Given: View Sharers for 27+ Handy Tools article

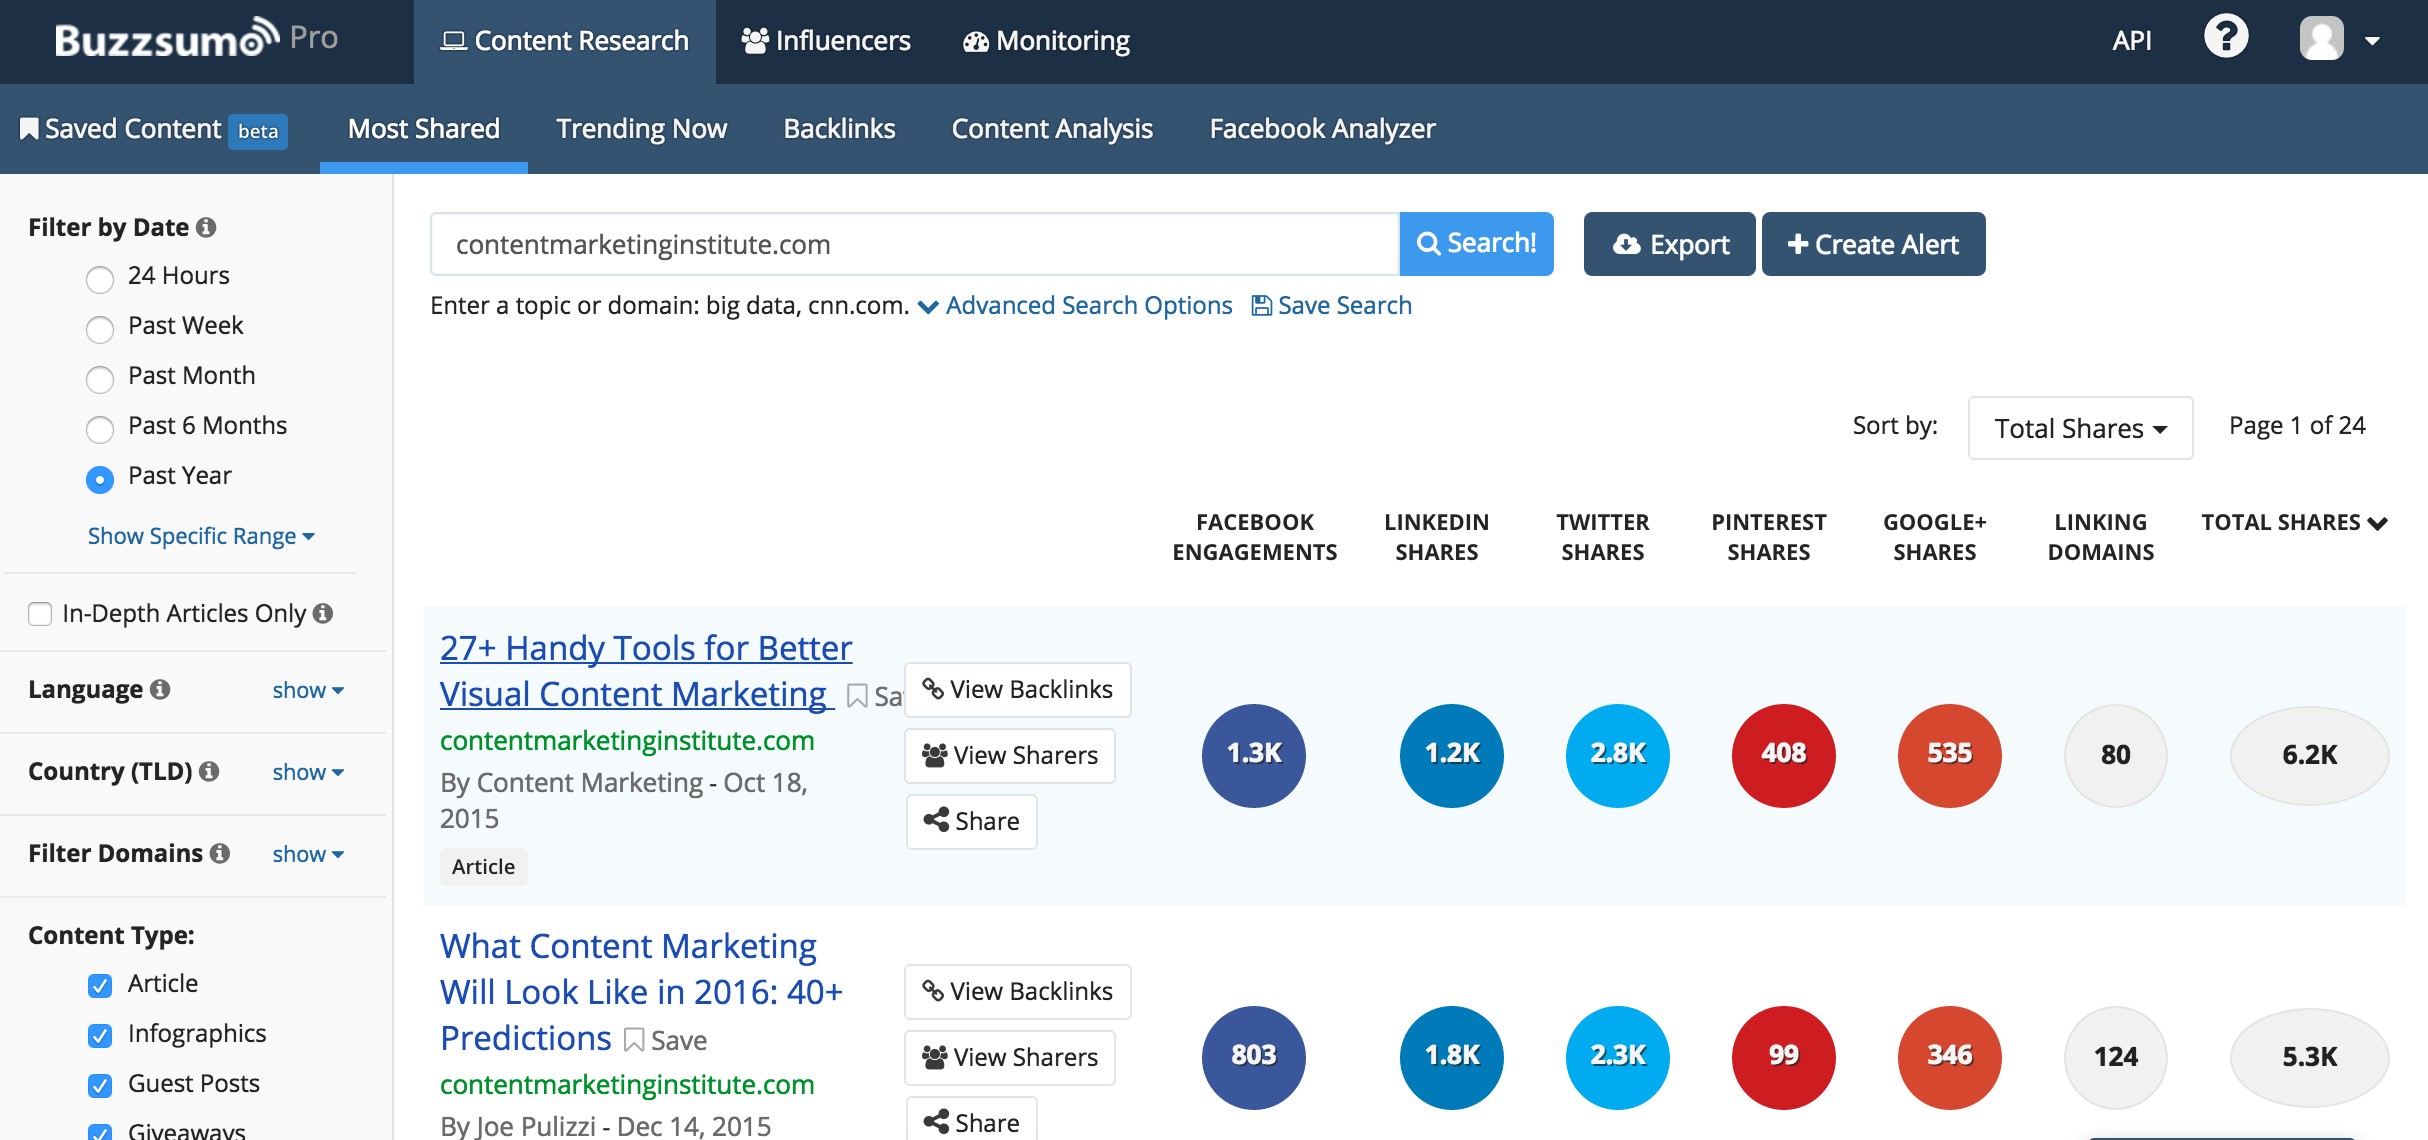Looking at the screenshot, I should [x=1010, y=755].
